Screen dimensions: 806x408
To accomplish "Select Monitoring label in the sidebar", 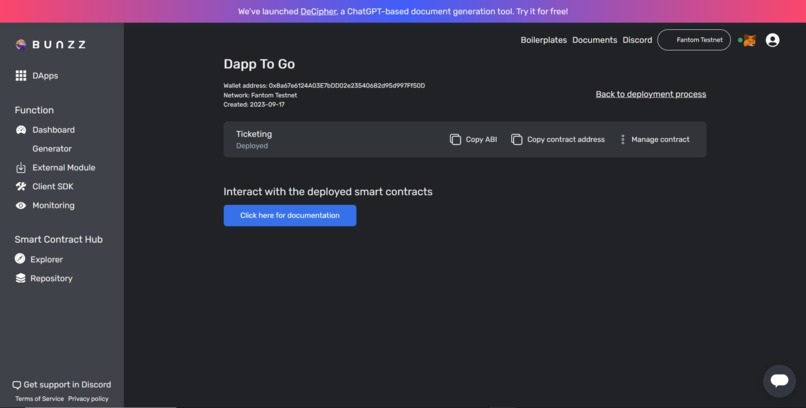I will (x=53, y=206).
